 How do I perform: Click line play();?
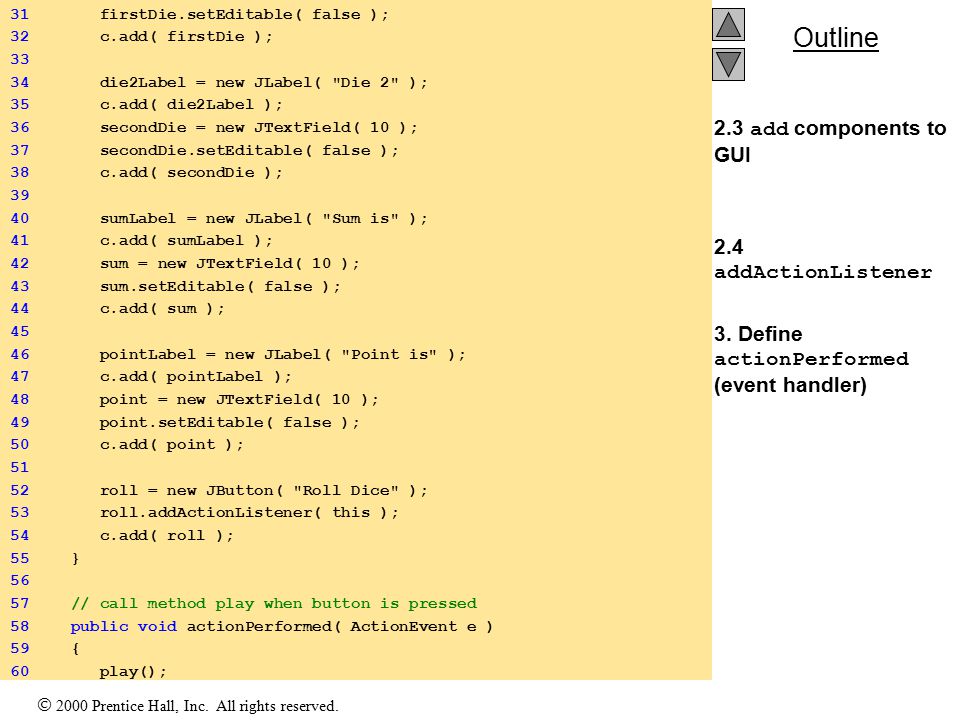[133, 672]
